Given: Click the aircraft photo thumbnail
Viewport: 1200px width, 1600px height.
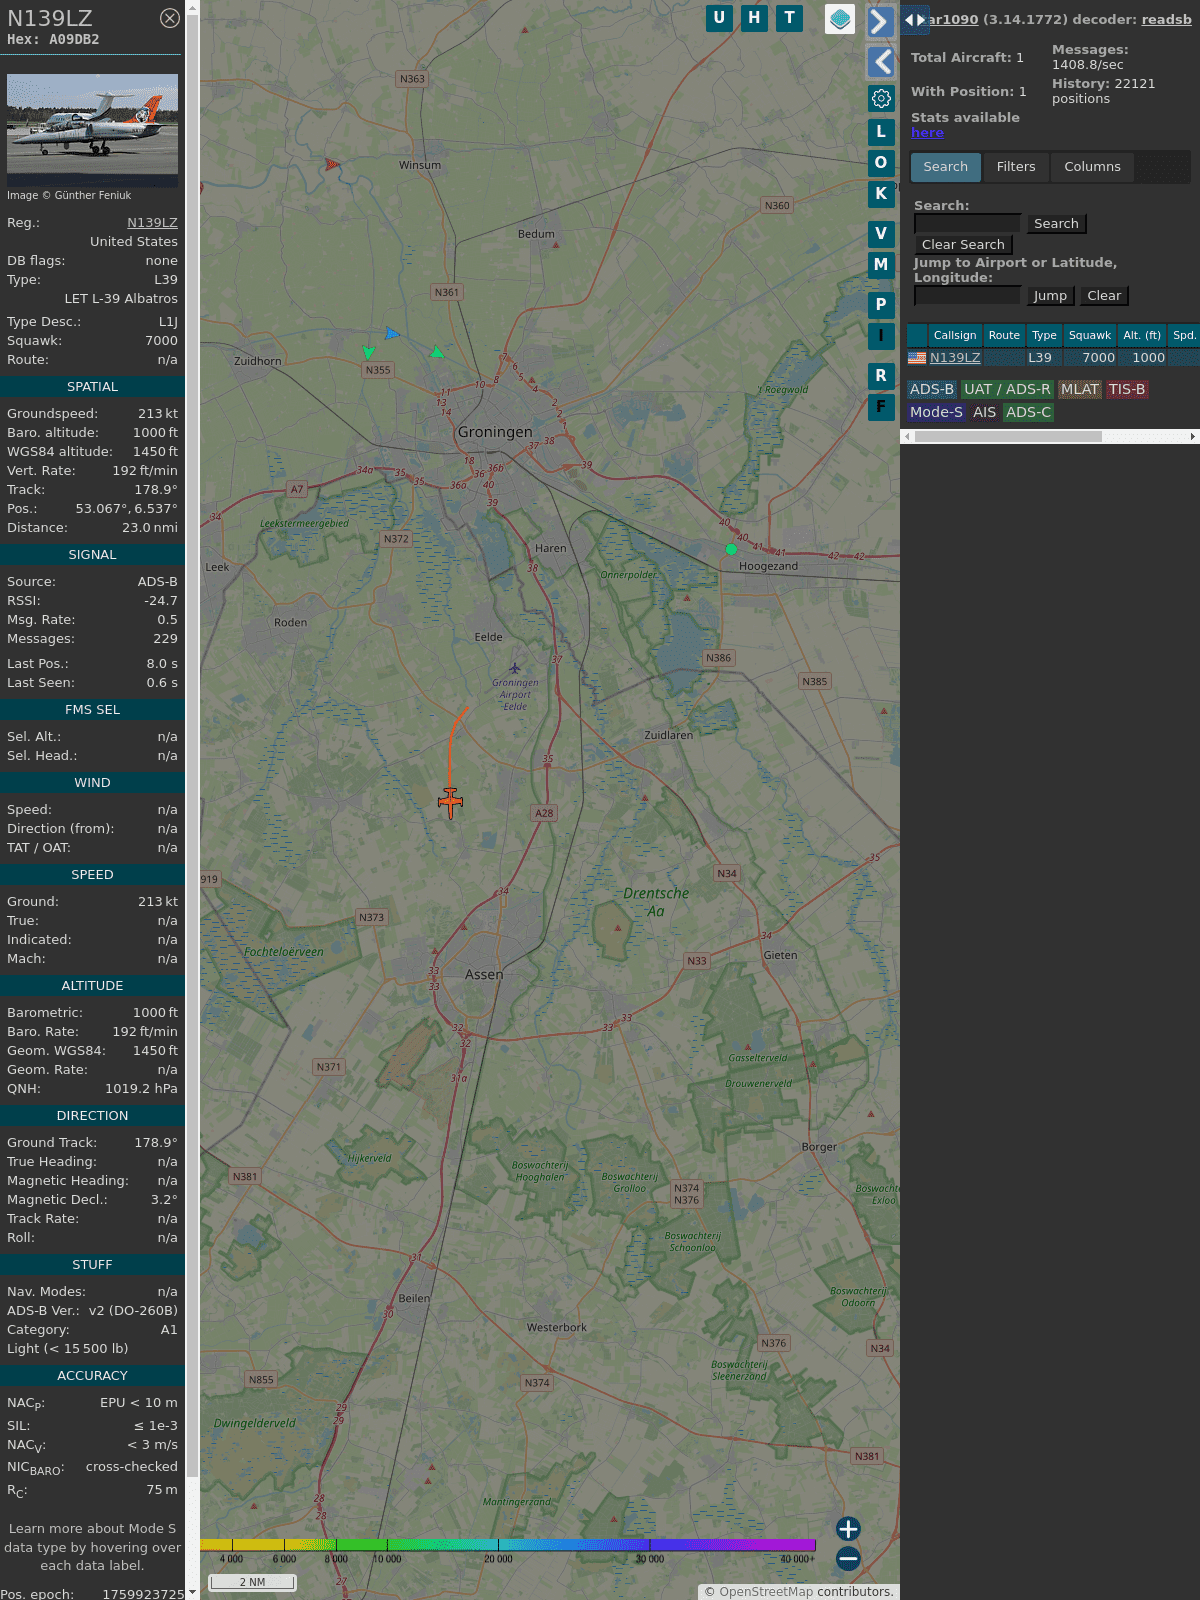Looking at the screenshot, I should 92,126.
